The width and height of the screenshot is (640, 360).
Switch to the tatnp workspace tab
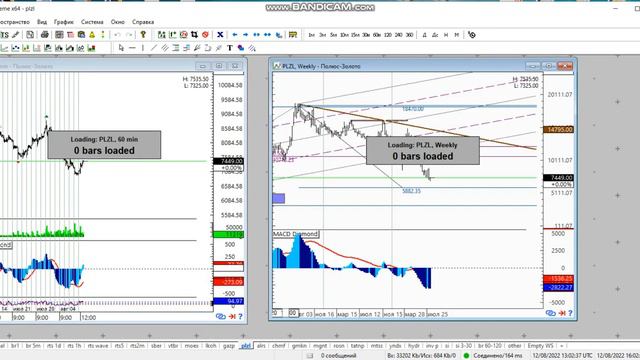click(358, 346)
